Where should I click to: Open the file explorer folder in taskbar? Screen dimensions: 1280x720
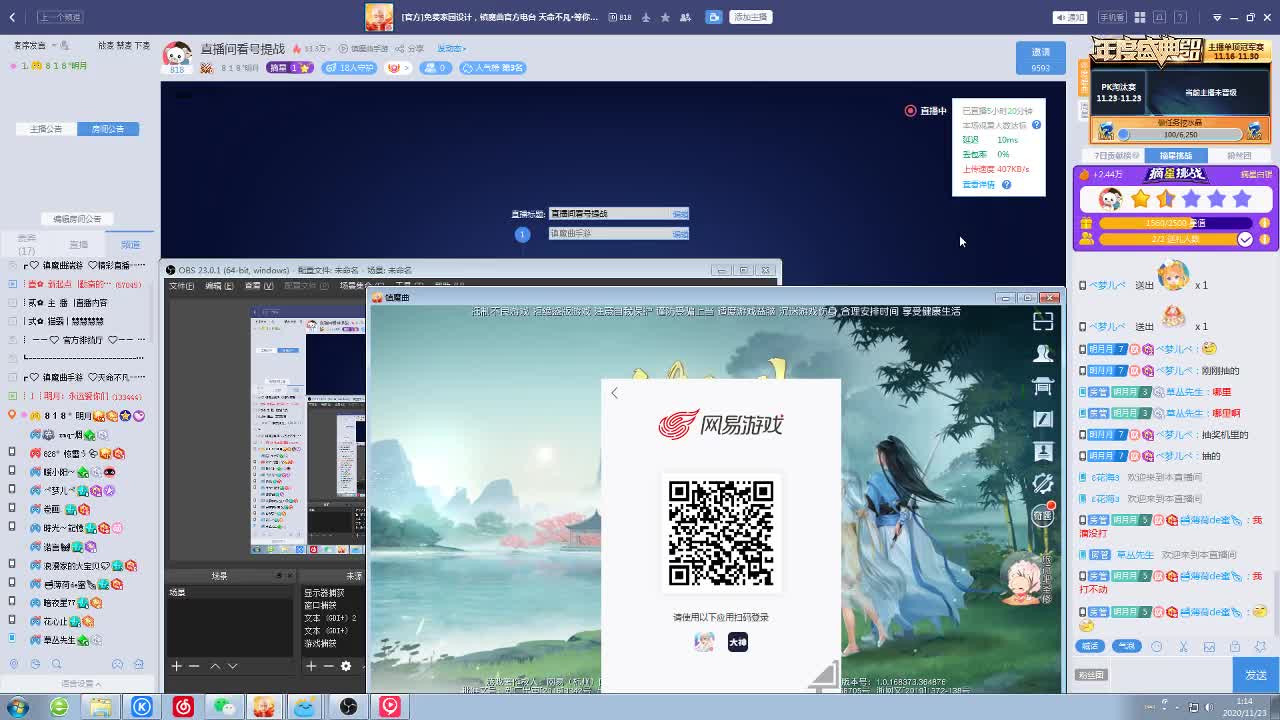click(100, 707)
